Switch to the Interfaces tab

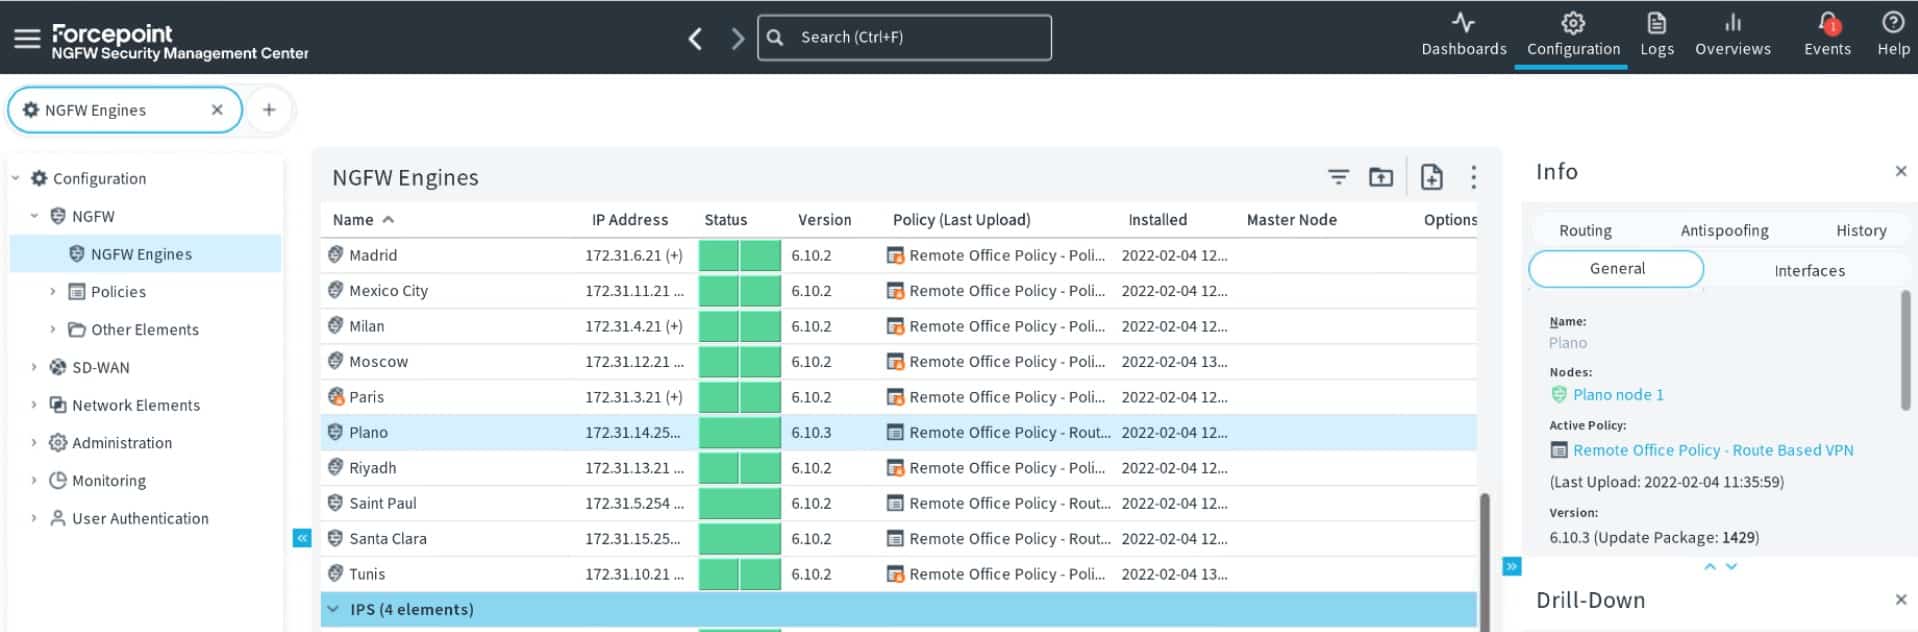pos(1809,270)
